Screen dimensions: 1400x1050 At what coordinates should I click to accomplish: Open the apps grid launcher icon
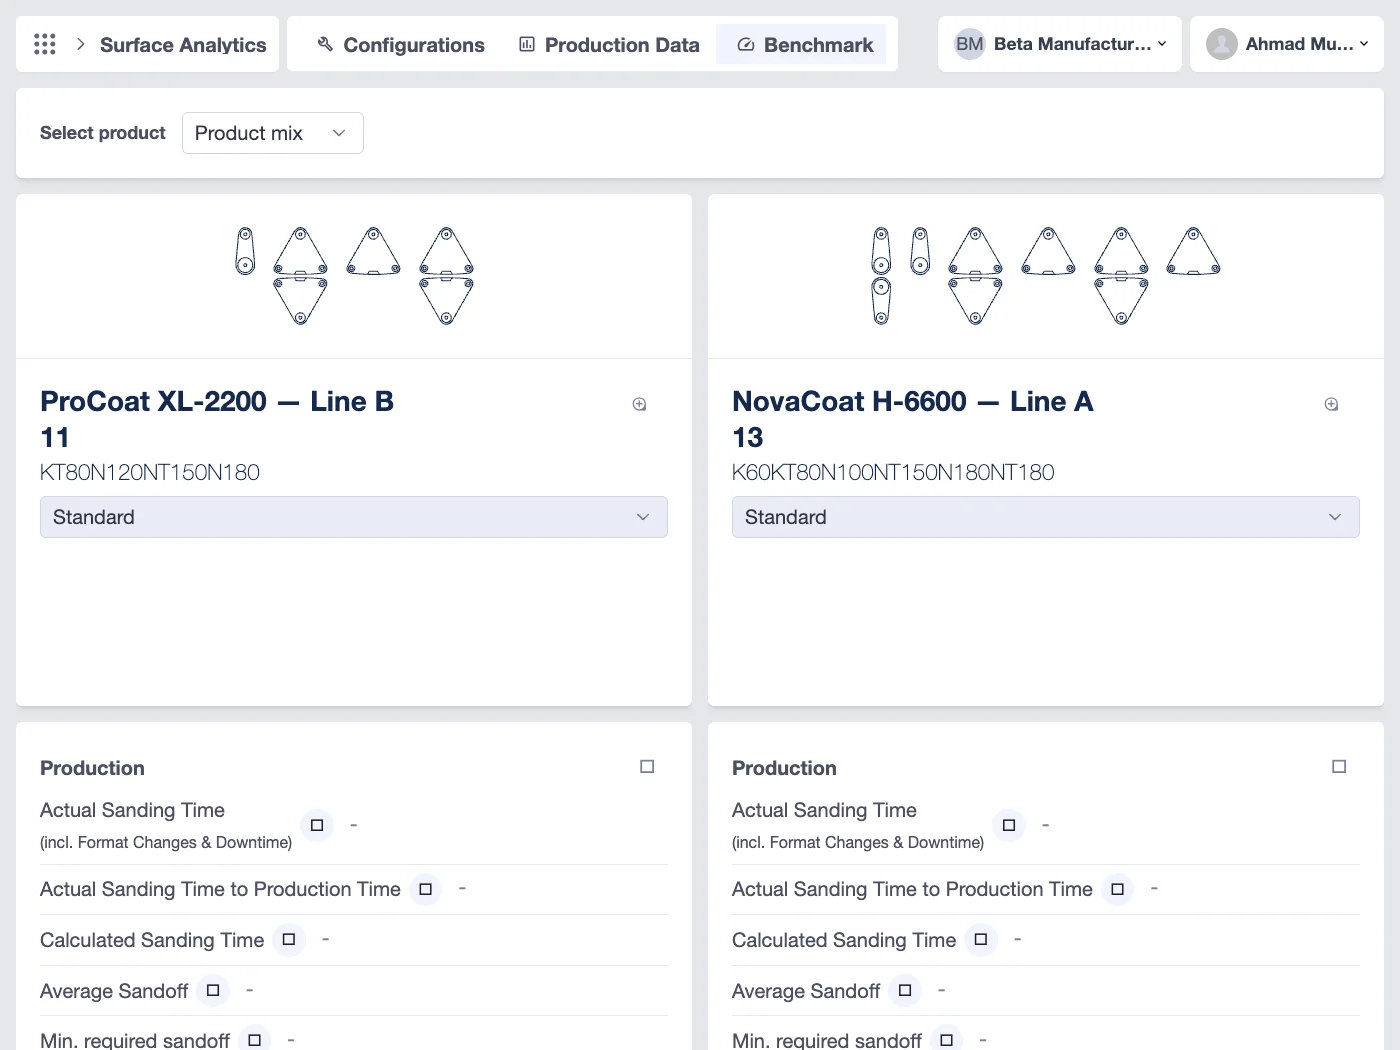pyautogui.click(x=45, y=44)
